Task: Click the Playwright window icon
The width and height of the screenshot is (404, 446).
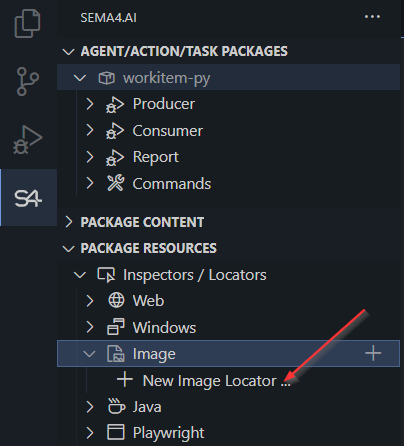Action: point(116,432)
